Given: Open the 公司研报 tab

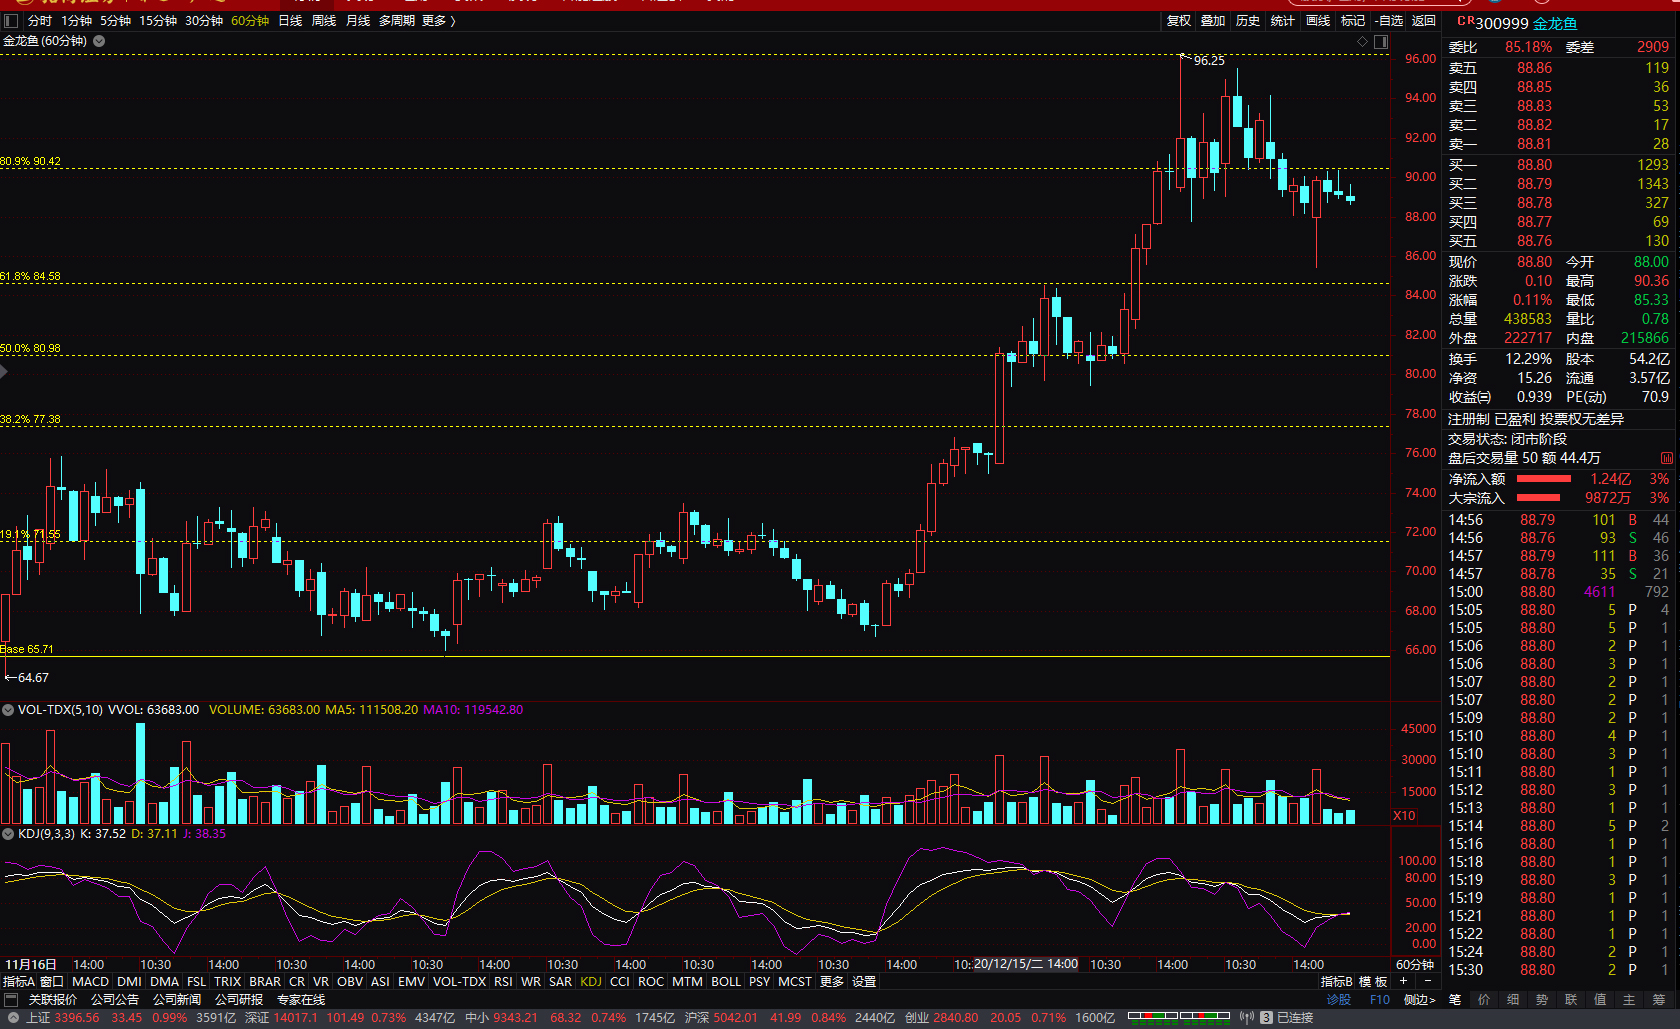Looking at the screenshot, I should (x=239, y=1000).
